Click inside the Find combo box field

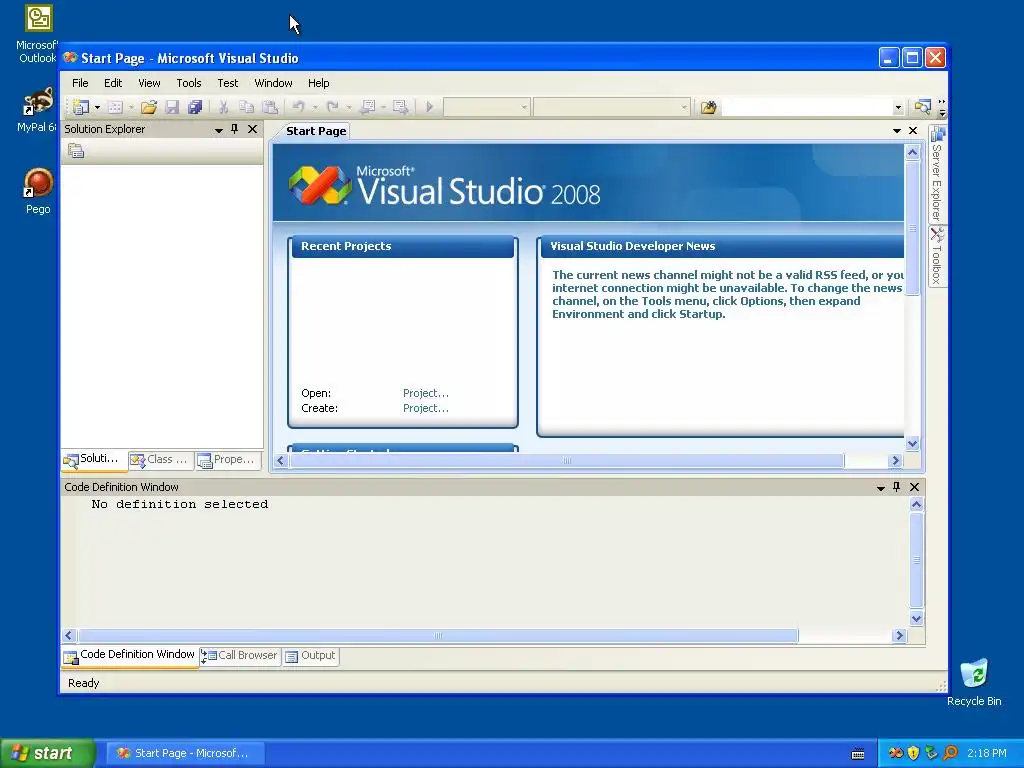pyautogui.click(x=807, y=107)
